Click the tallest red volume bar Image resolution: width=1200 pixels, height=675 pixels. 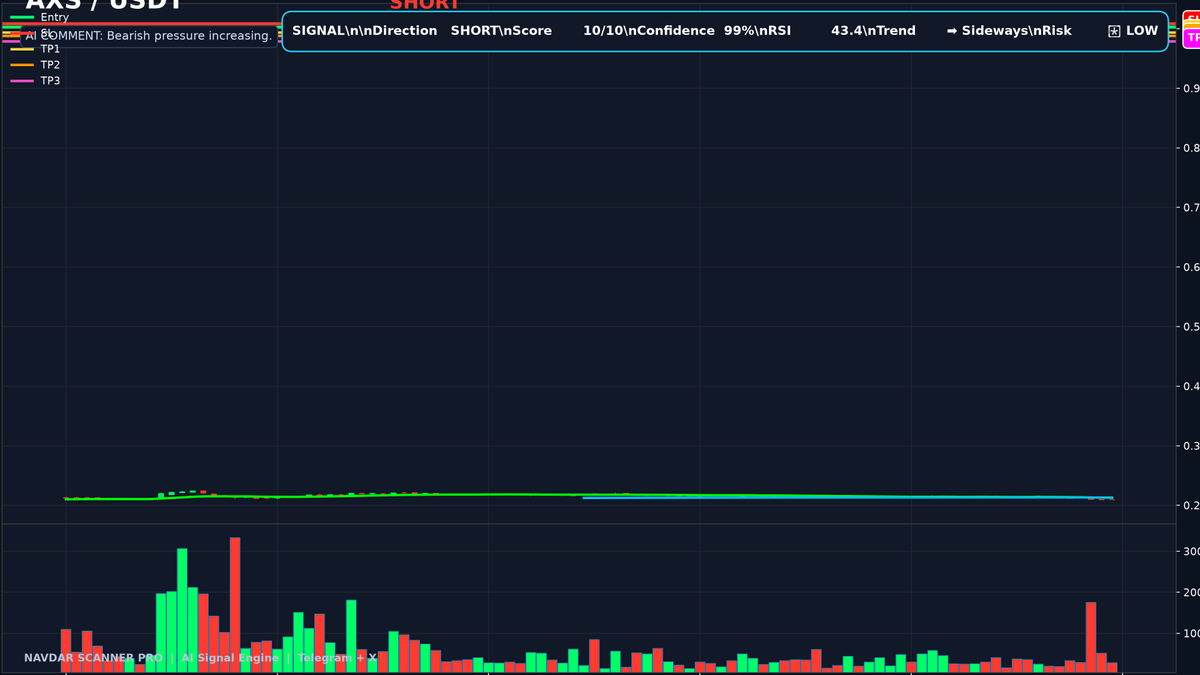[235, 604]
